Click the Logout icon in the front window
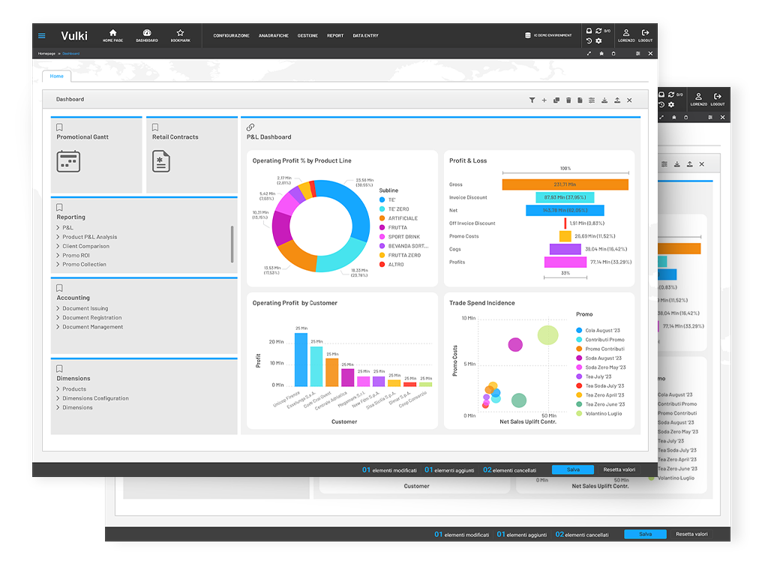 (x=645, y=35)
